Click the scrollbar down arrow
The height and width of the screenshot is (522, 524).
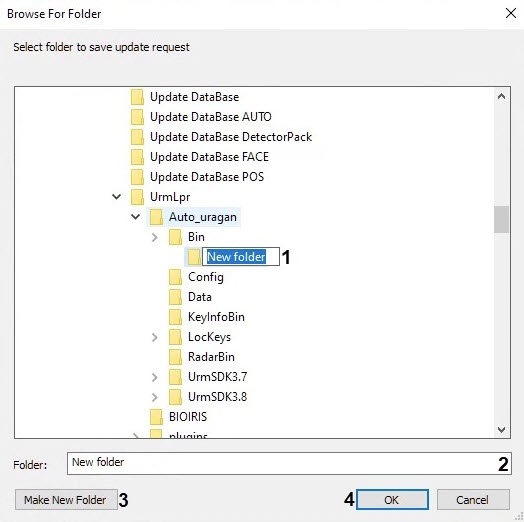click(501, 430)
